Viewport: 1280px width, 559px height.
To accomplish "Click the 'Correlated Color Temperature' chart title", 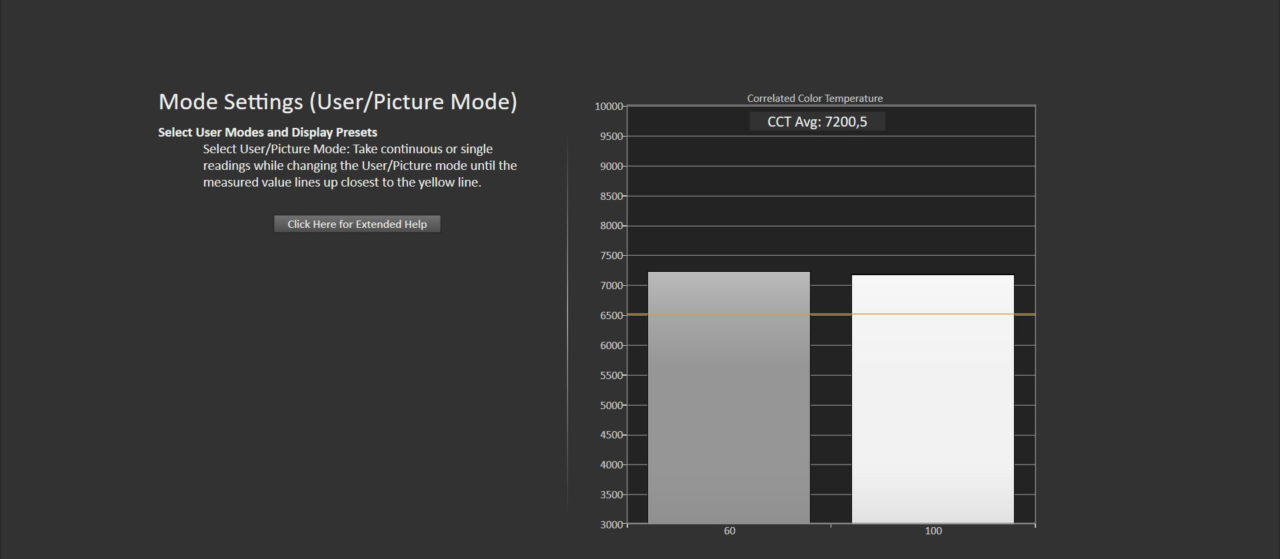I will click(815, 98).
